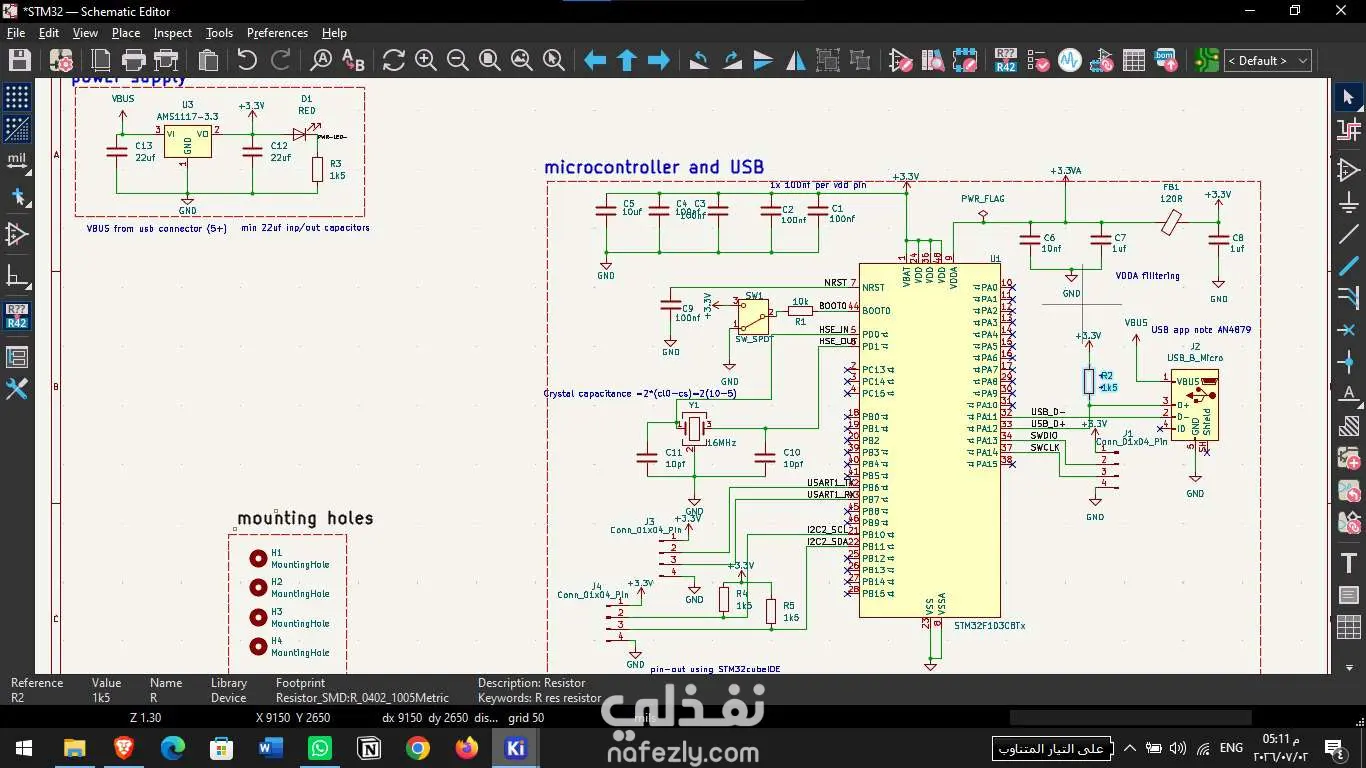Viewport: 1366px width, 768px height.
Task: Click the ENG language indicator
Action: click(1231, 748)
